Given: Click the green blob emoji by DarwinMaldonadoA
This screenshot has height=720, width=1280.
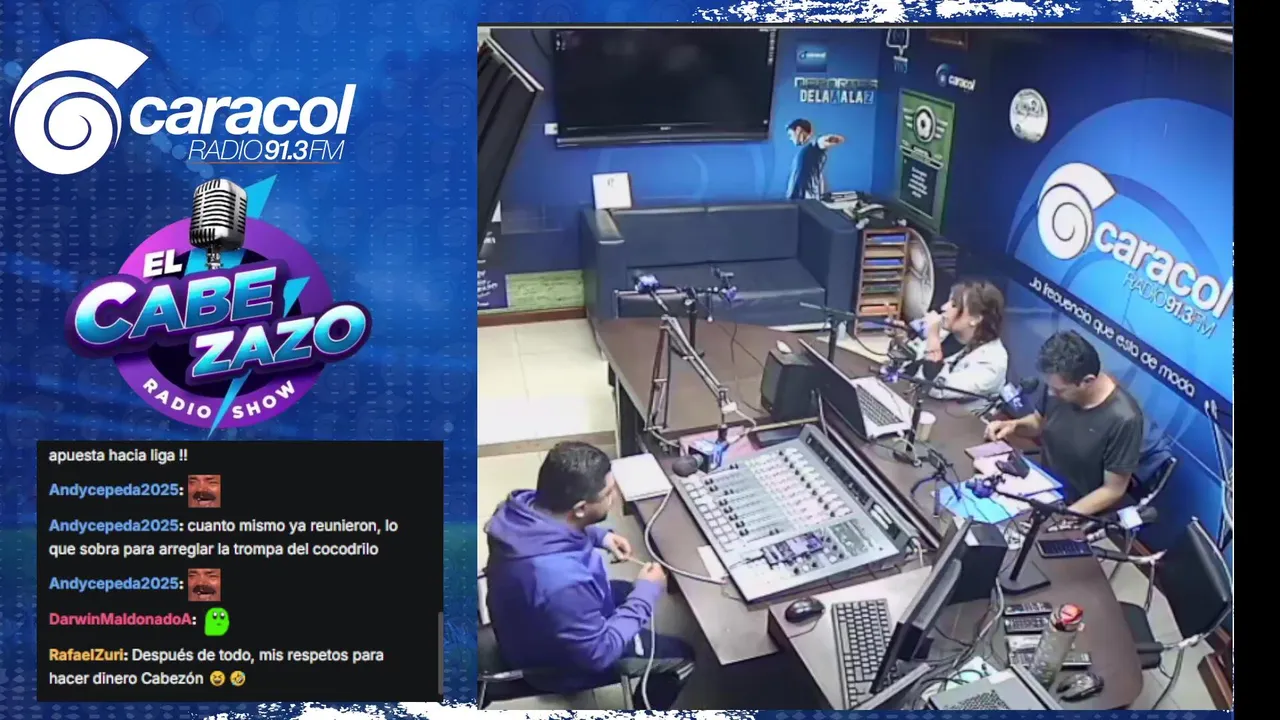Looking at the screenshot, I should (216, 620).
